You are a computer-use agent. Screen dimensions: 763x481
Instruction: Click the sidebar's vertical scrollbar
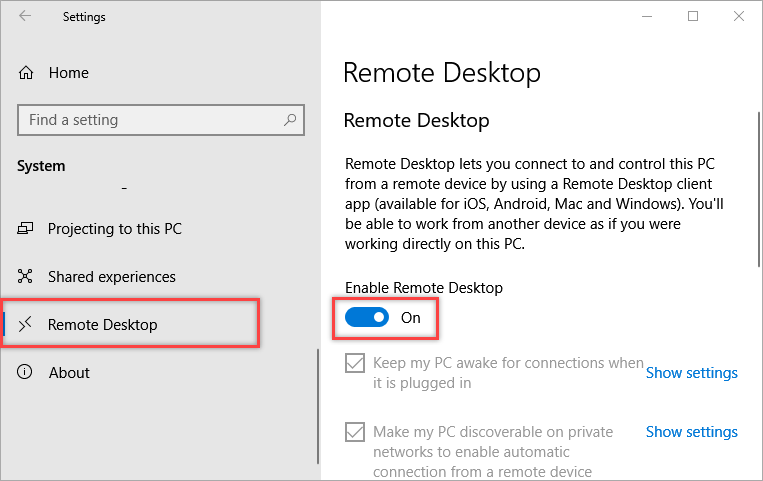pos(317,405)
